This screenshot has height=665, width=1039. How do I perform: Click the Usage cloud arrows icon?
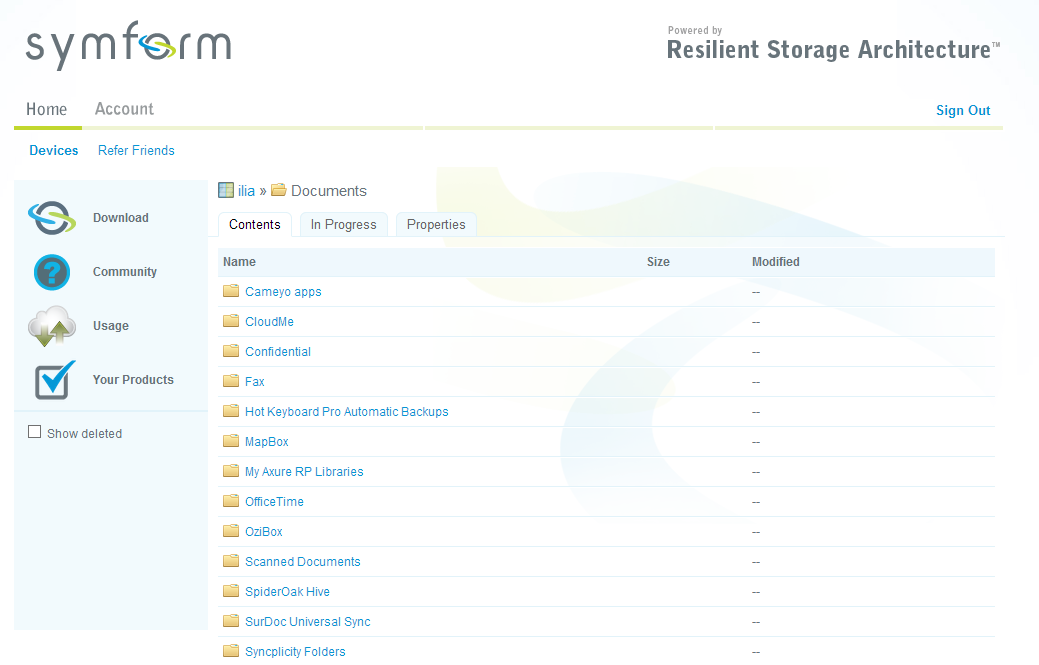[x=52, y=326]
